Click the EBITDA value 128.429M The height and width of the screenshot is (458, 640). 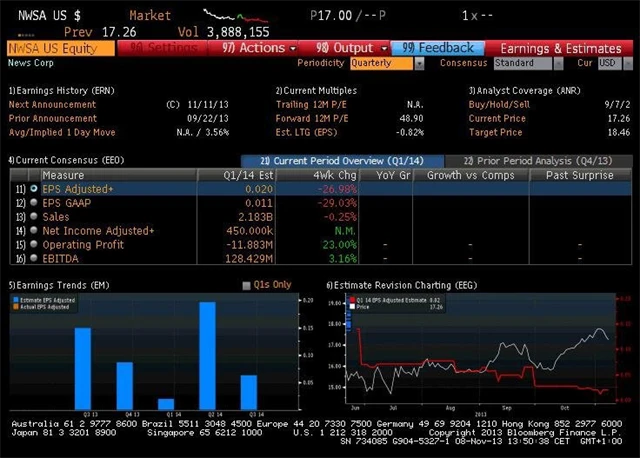[249, 259]
